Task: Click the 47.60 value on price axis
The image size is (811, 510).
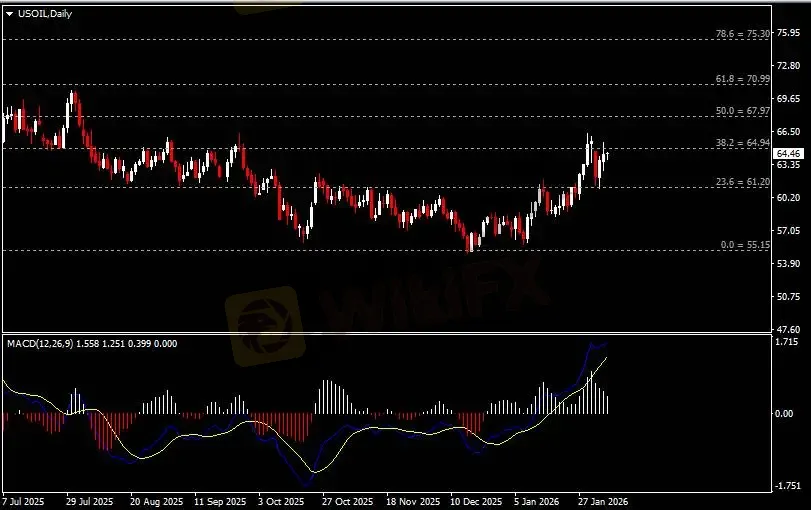Action: tap(789, 329)
